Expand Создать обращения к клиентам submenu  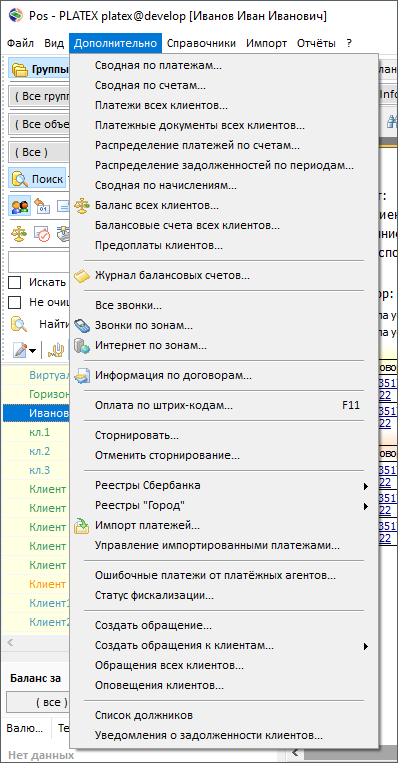pyautogui.click(x=224, y=646)
